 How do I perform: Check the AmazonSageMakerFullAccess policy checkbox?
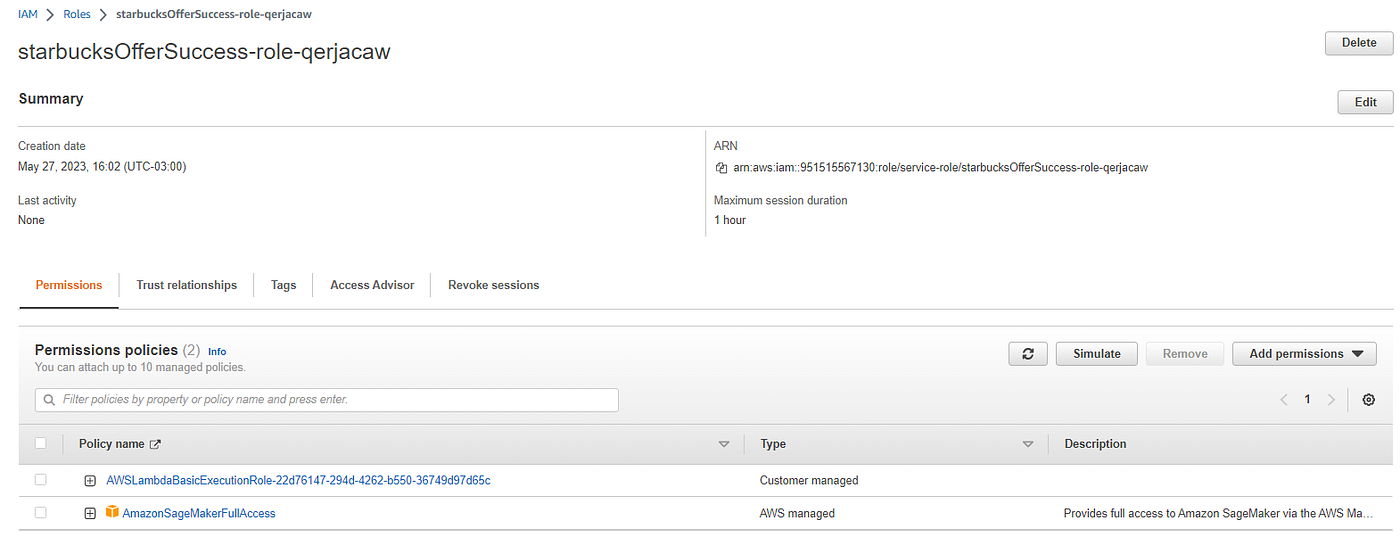click(41, 513)
